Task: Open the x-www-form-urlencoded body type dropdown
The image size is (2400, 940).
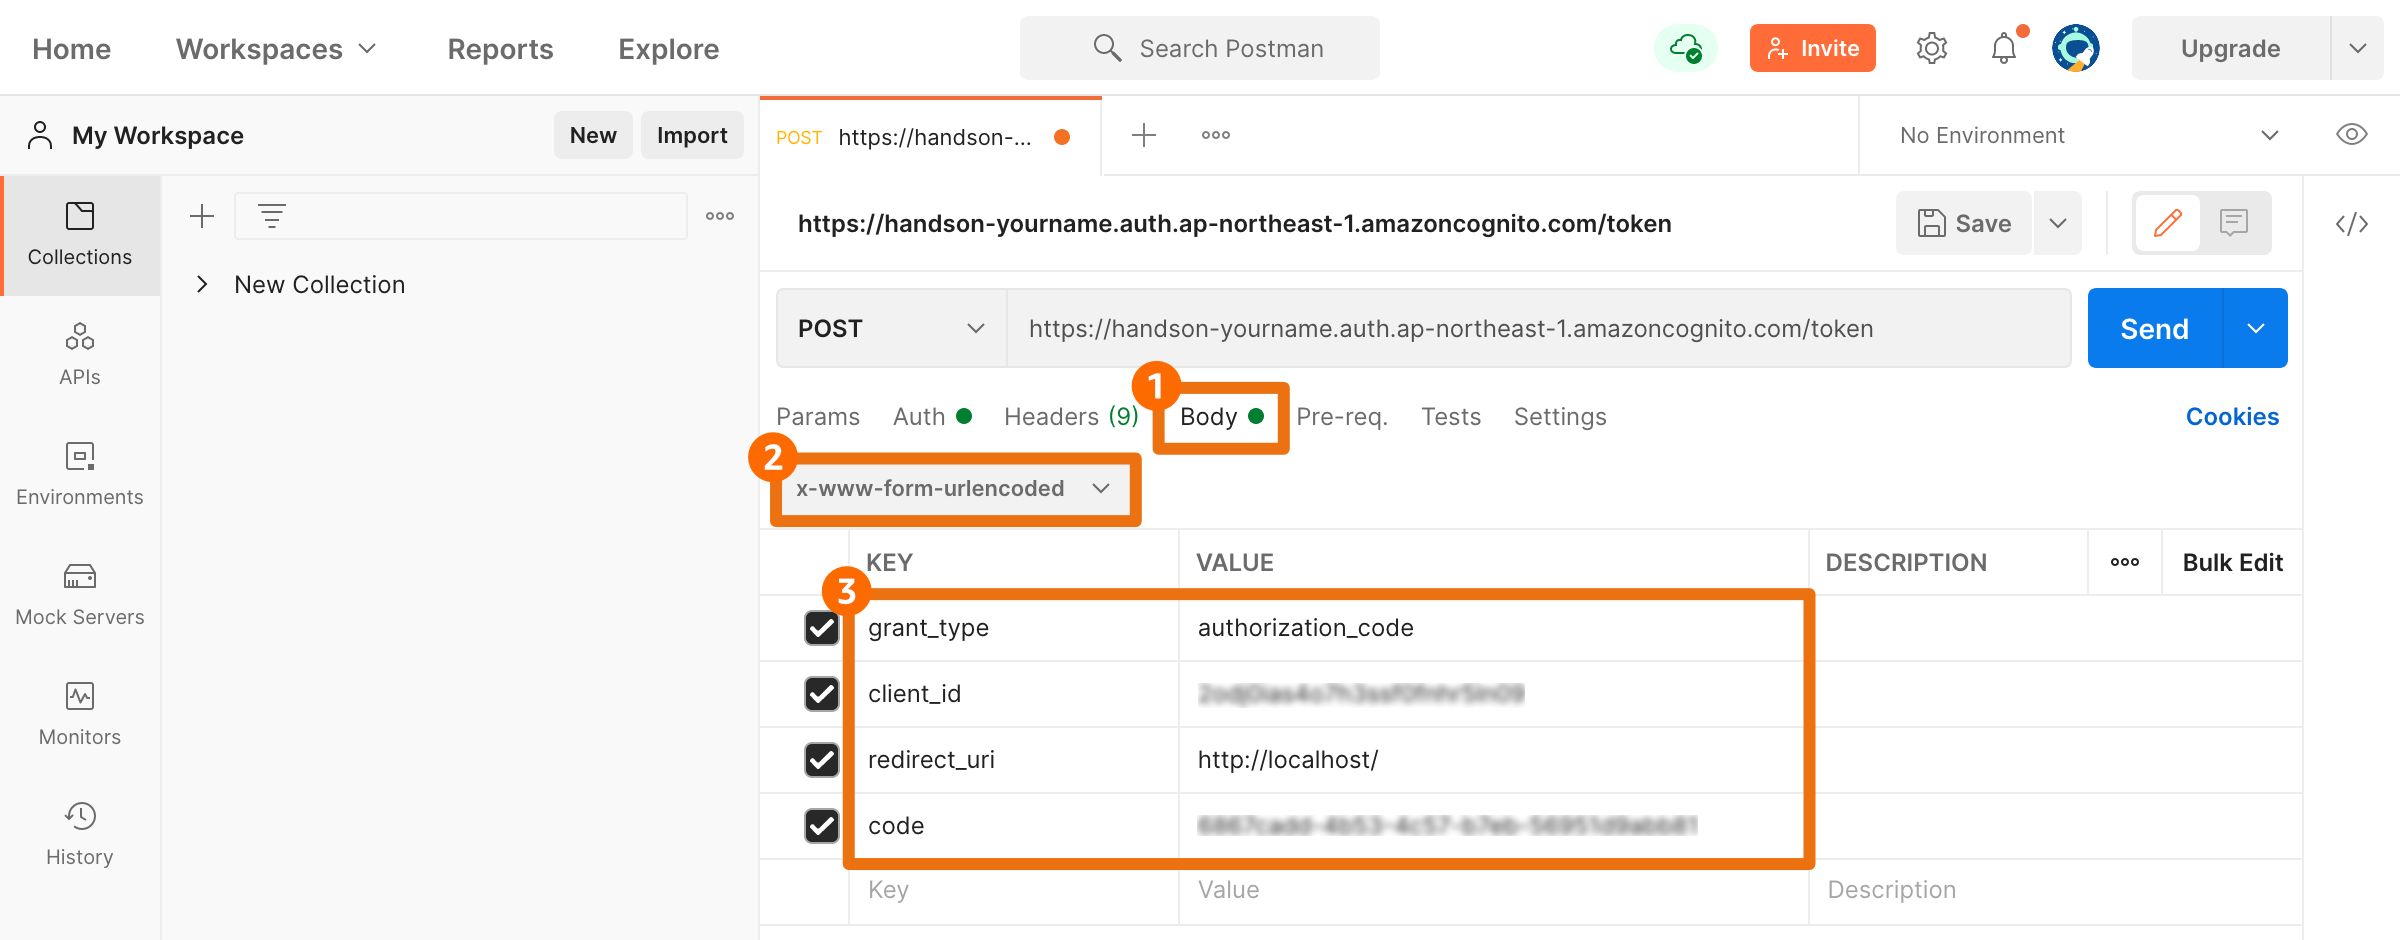Action: coord(954,488)
